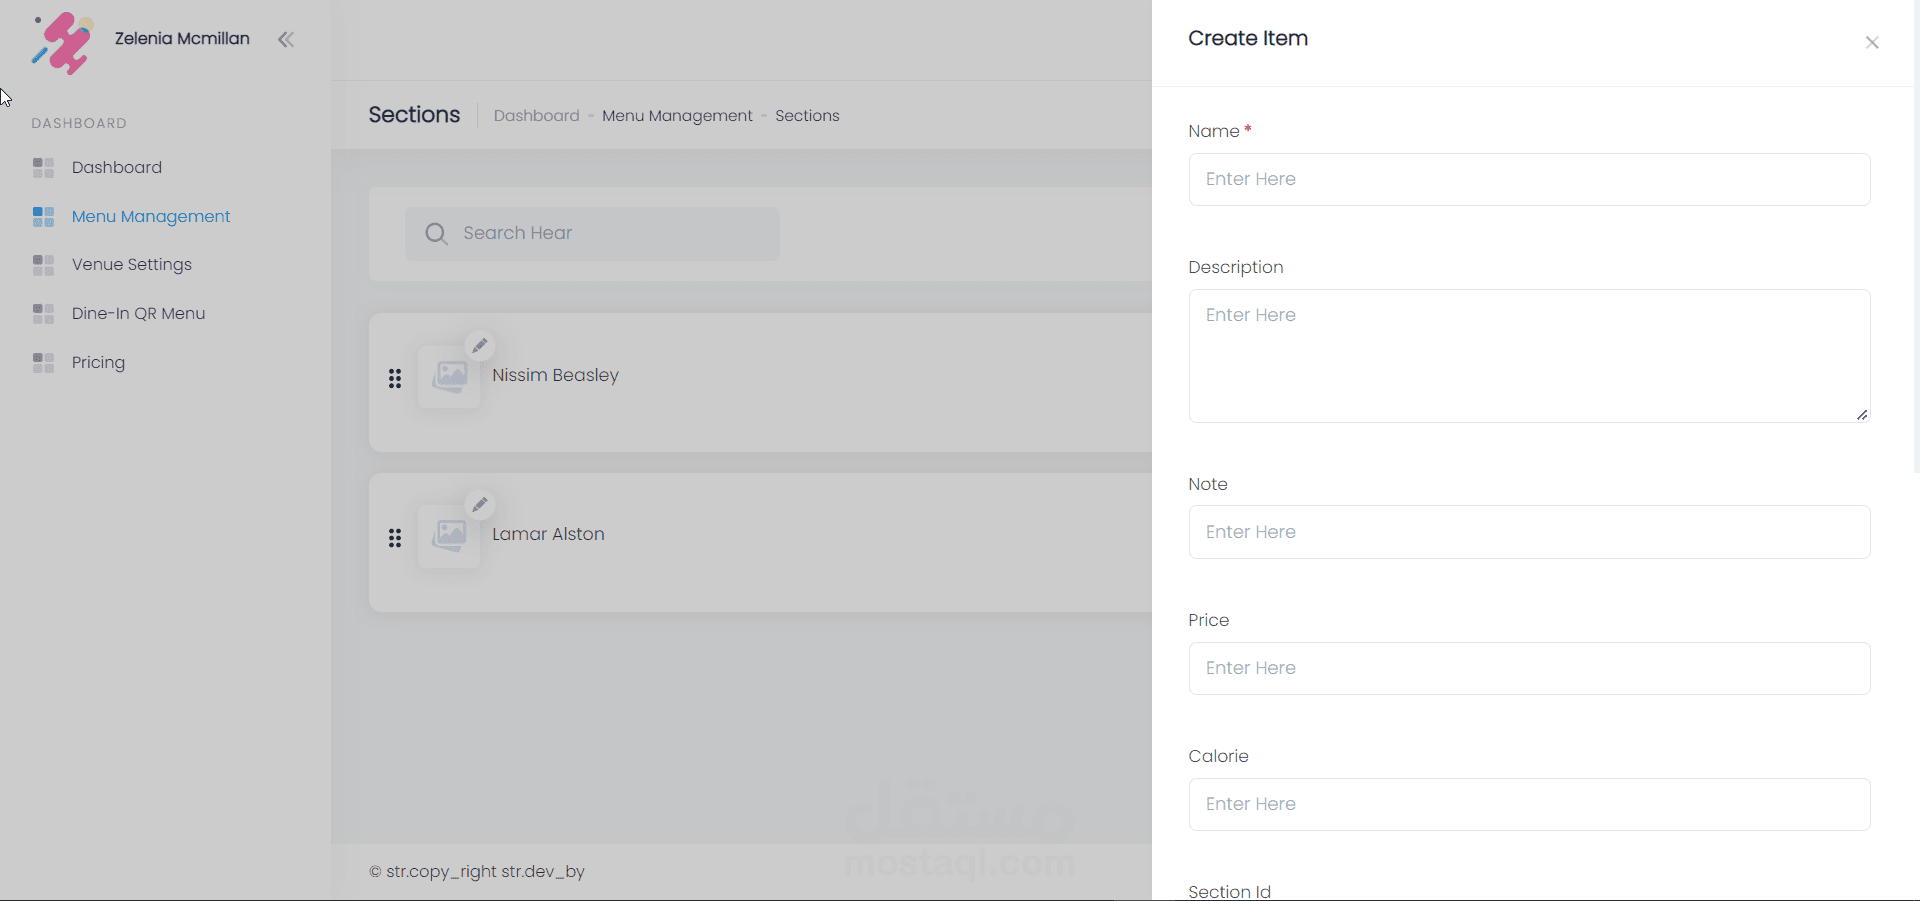
Task: Click the Pricing sidebar icon
Action: (43, 363)
